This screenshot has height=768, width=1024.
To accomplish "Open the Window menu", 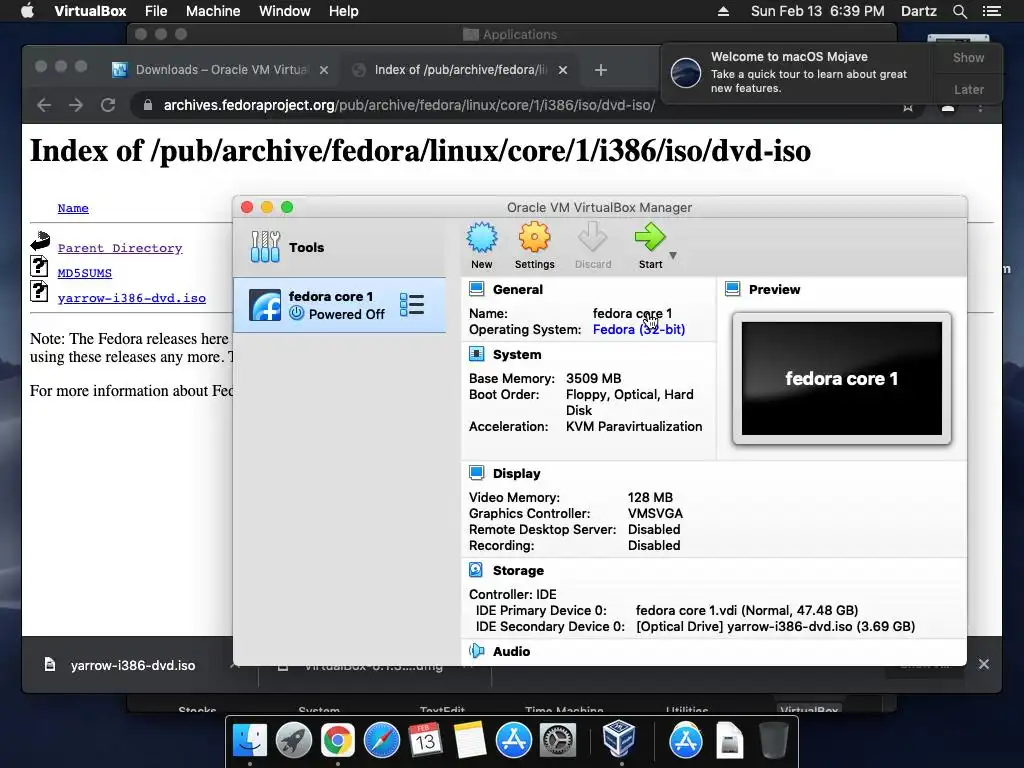I will point(285,11).
